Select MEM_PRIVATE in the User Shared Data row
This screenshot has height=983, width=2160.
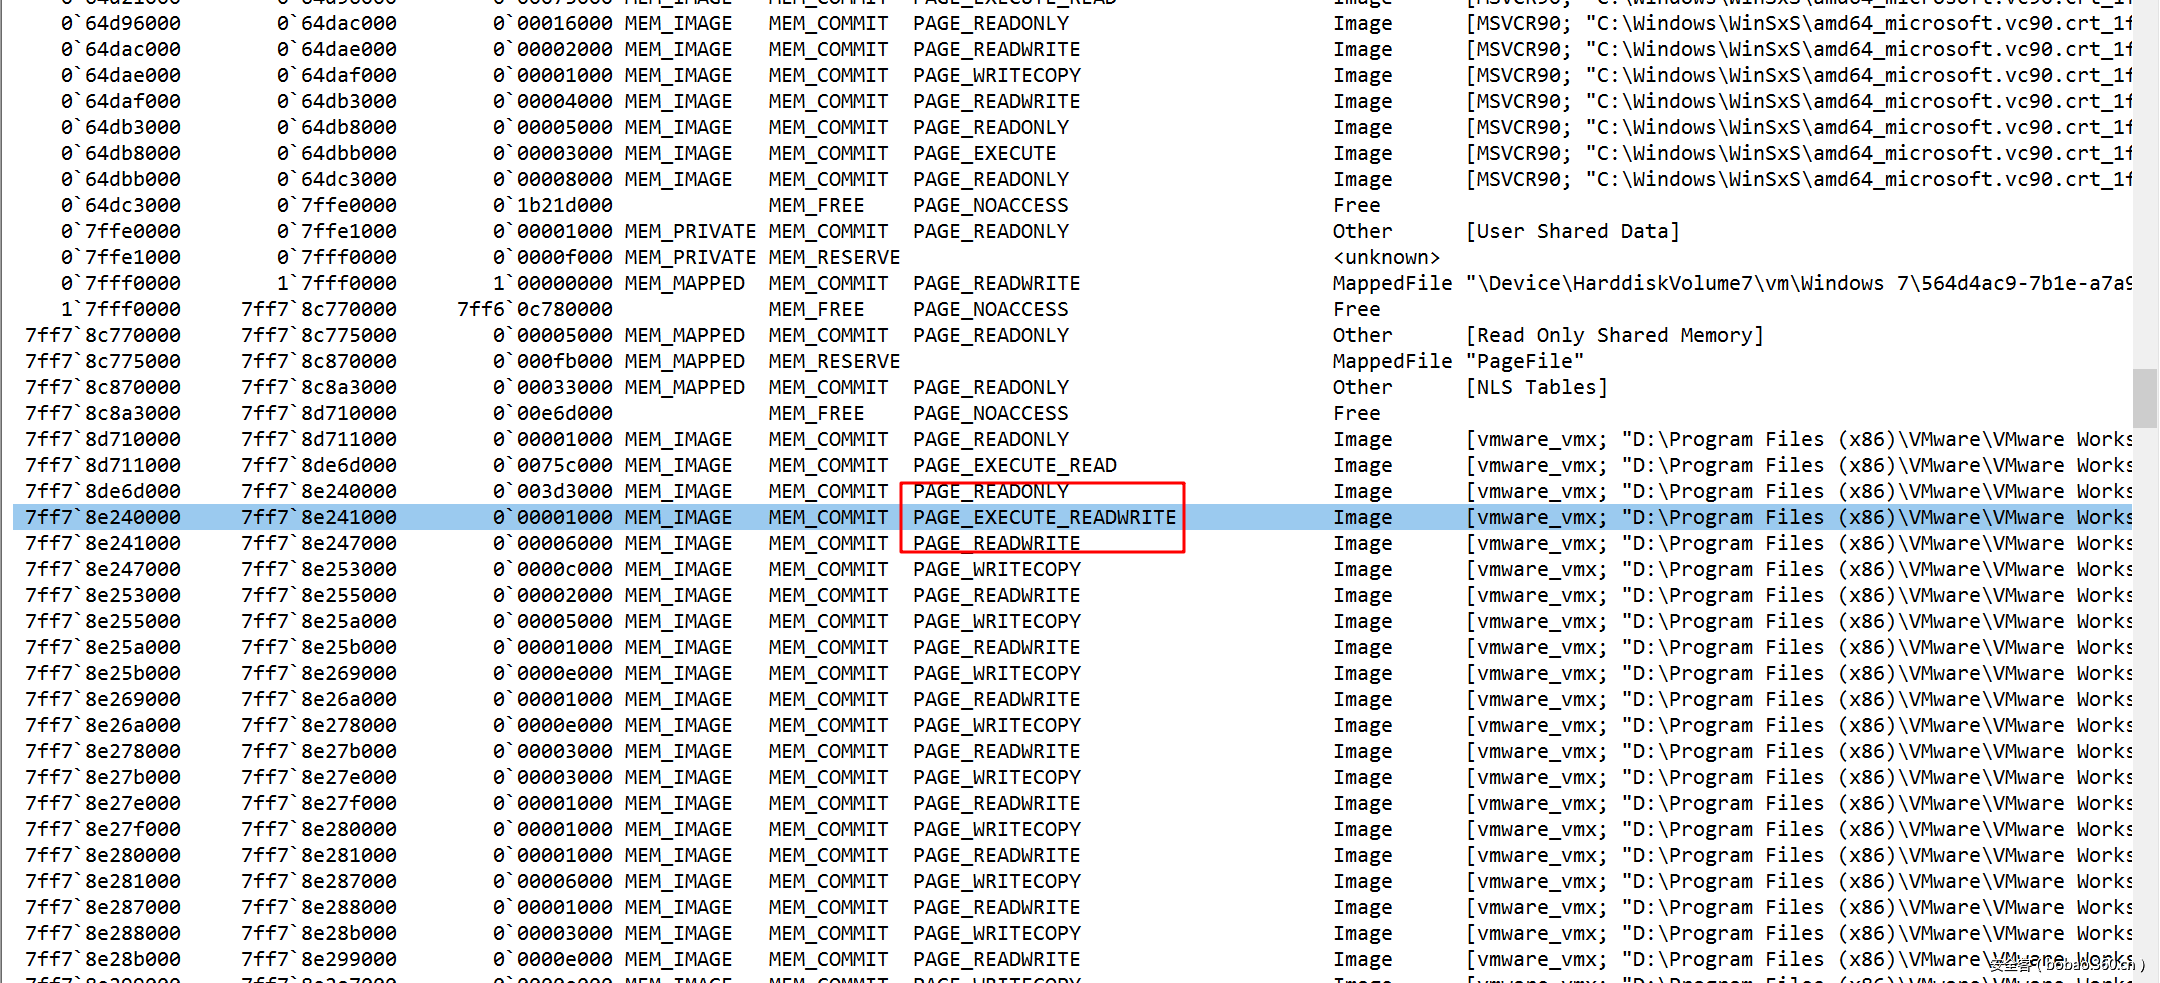point(690,231)
